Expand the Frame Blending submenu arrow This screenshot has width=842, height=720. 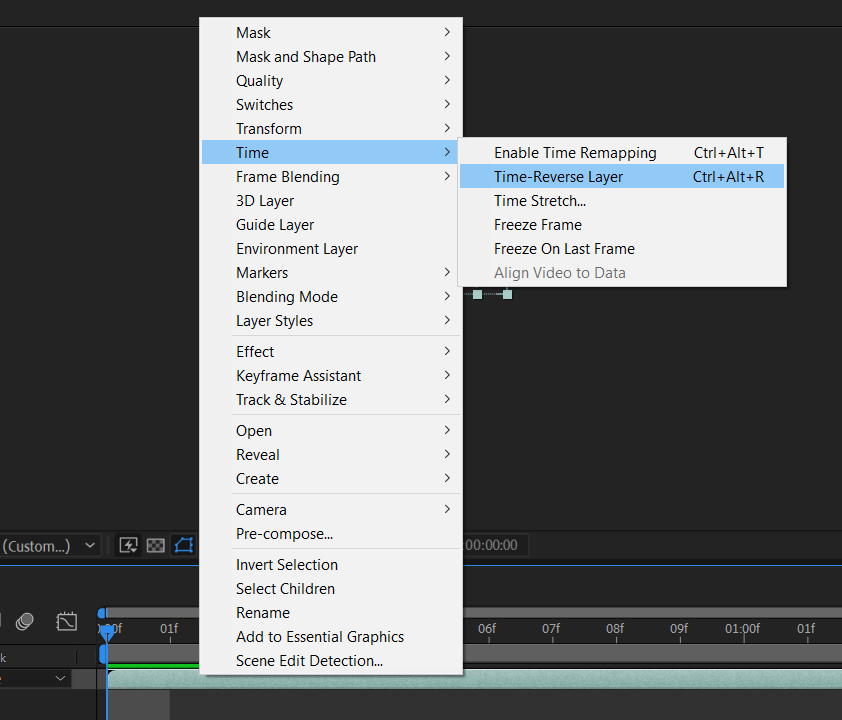coord(447,176)
